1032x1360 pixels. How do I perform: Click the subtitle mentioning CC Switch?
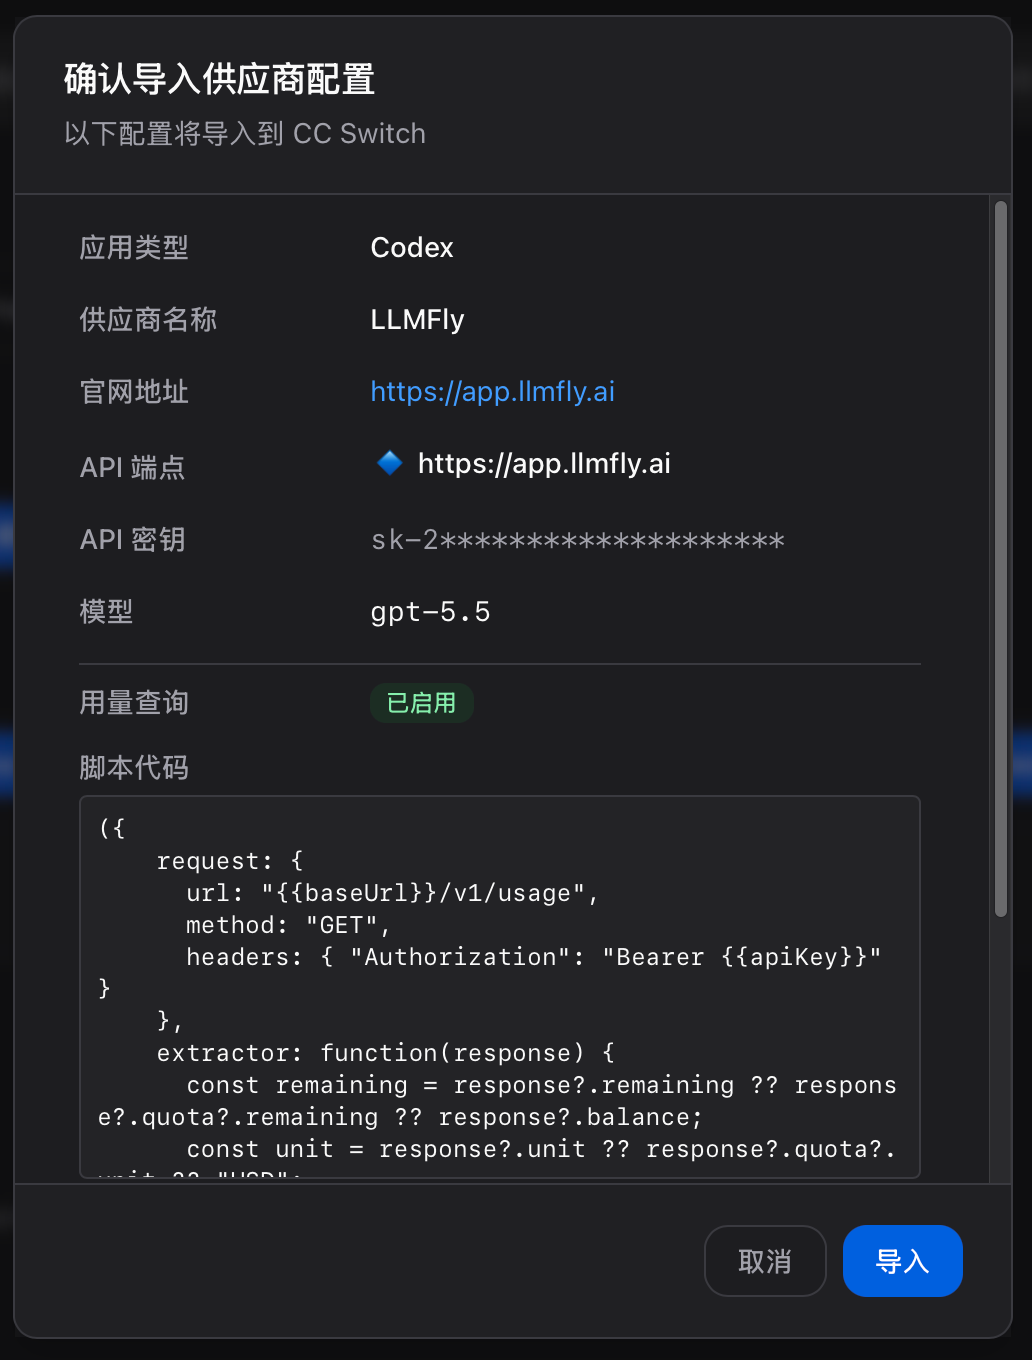point(245,133)
